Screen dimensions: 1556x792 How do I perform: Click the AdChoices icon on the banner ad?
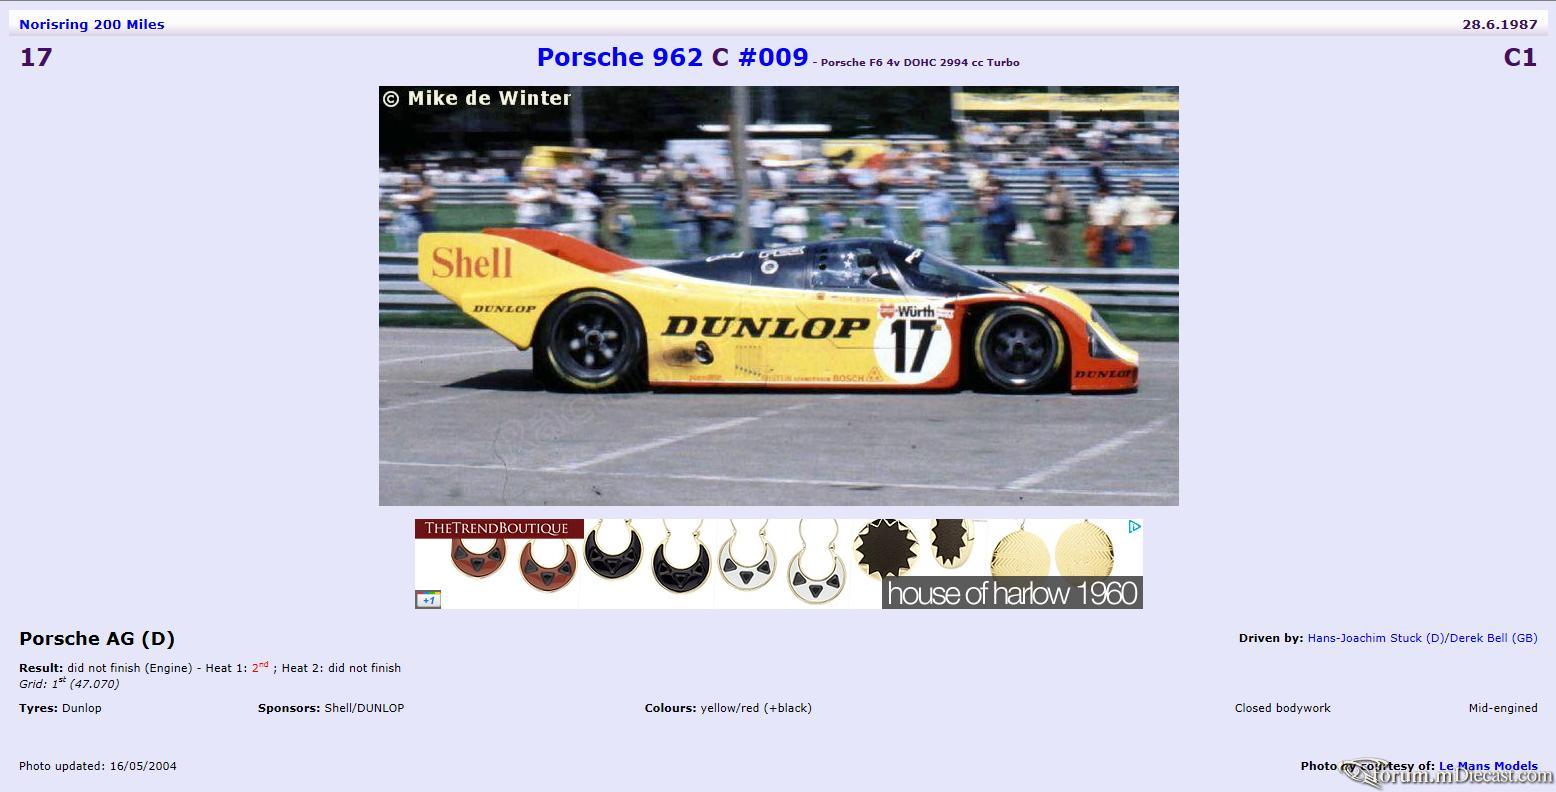click(x=1135, y=526)
